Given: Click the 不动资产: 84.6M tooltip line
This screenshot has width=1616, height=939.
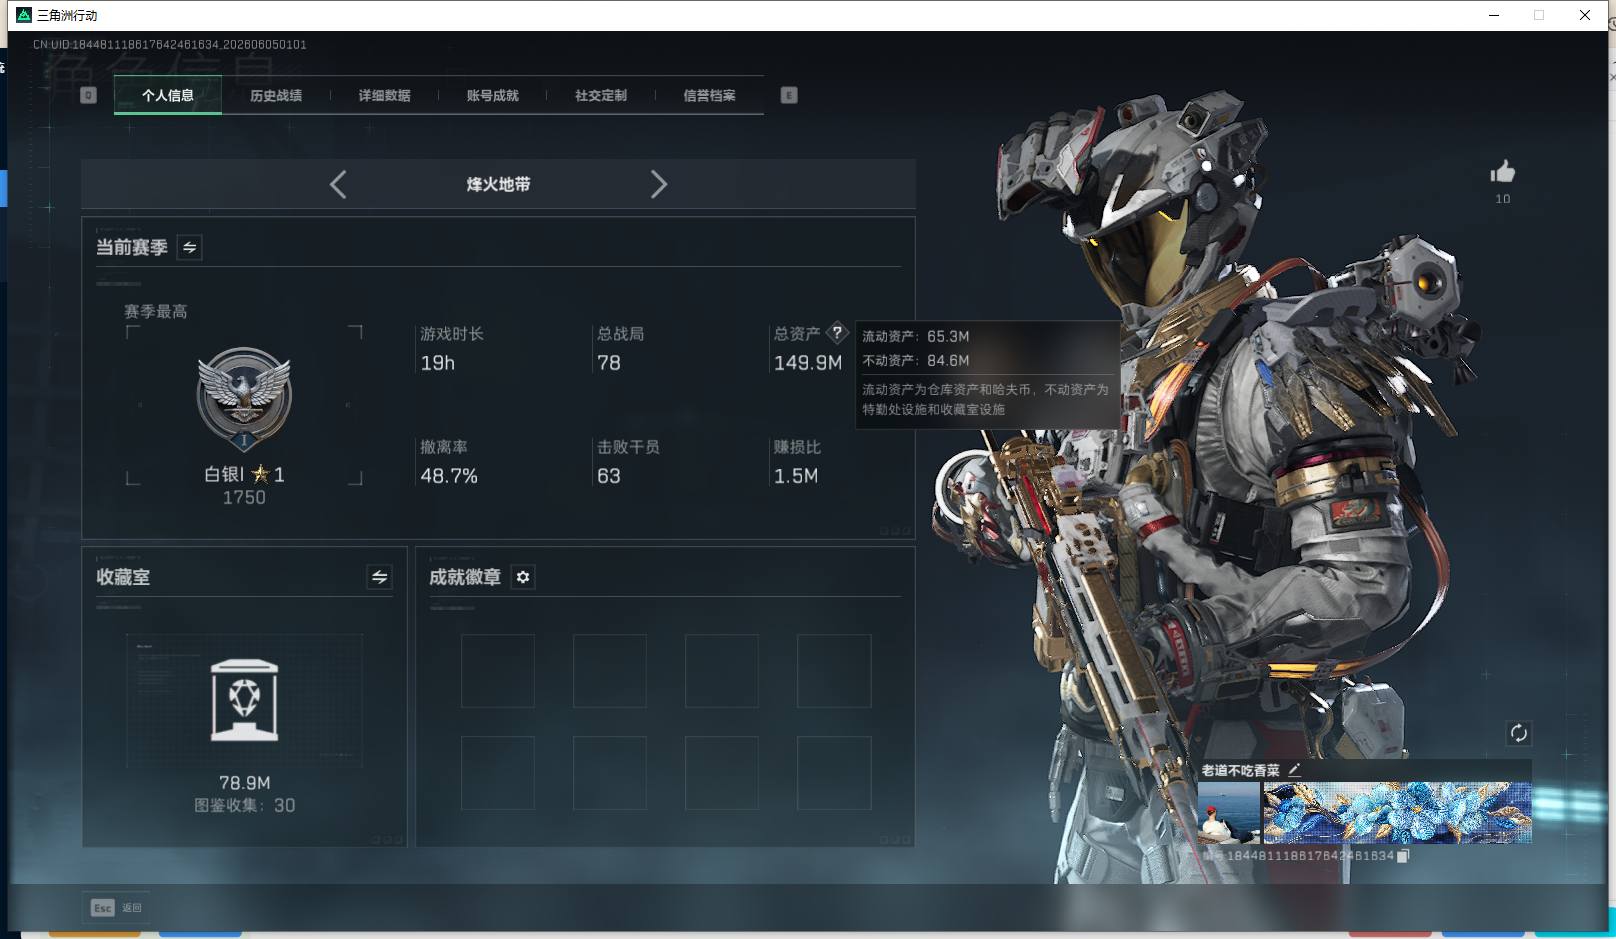Looking at the screenshot, I should coord(916,360).
